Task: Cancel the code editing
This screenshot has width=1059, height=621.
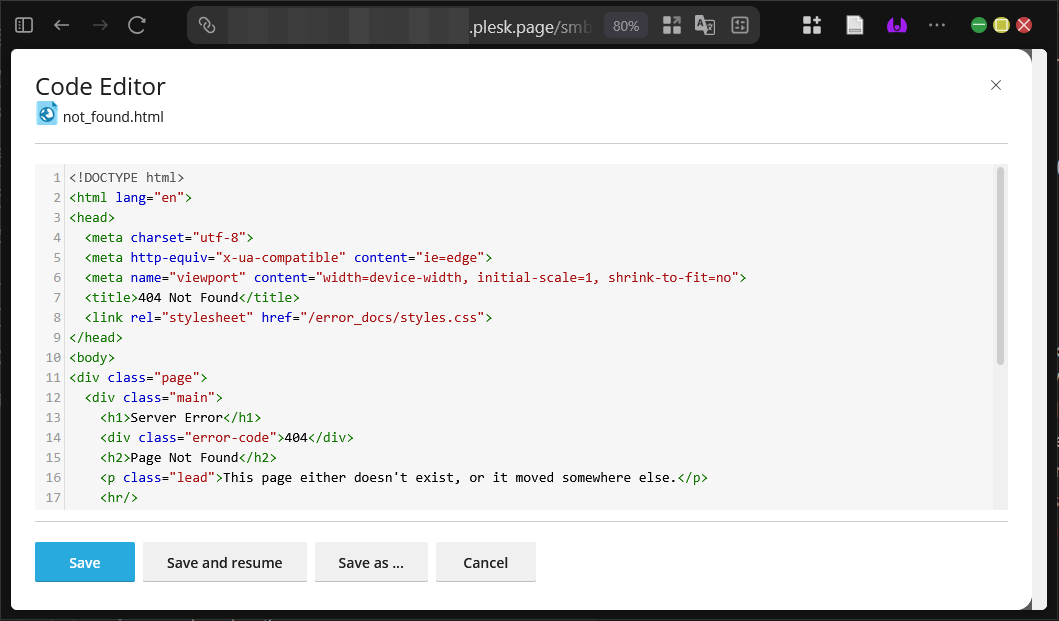Action: coord(486,562)
